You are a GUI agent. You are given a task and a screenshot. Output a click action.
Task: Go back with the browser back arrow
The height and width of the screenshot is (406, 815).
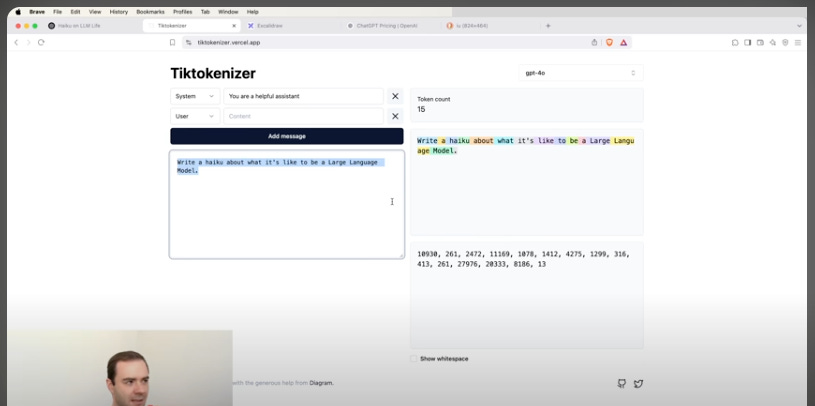(x=16, y=43)
